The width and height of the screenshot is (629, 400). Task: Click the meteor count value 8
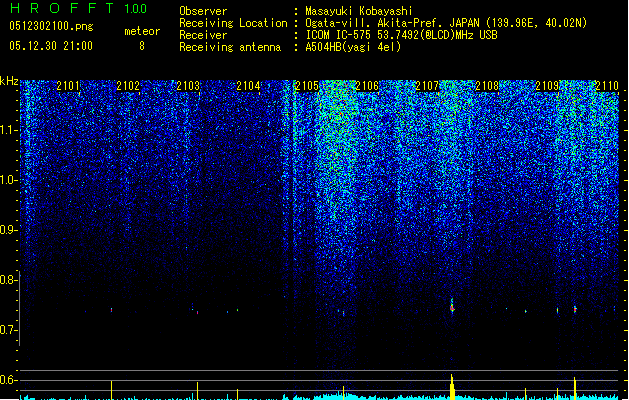point(142,46)
